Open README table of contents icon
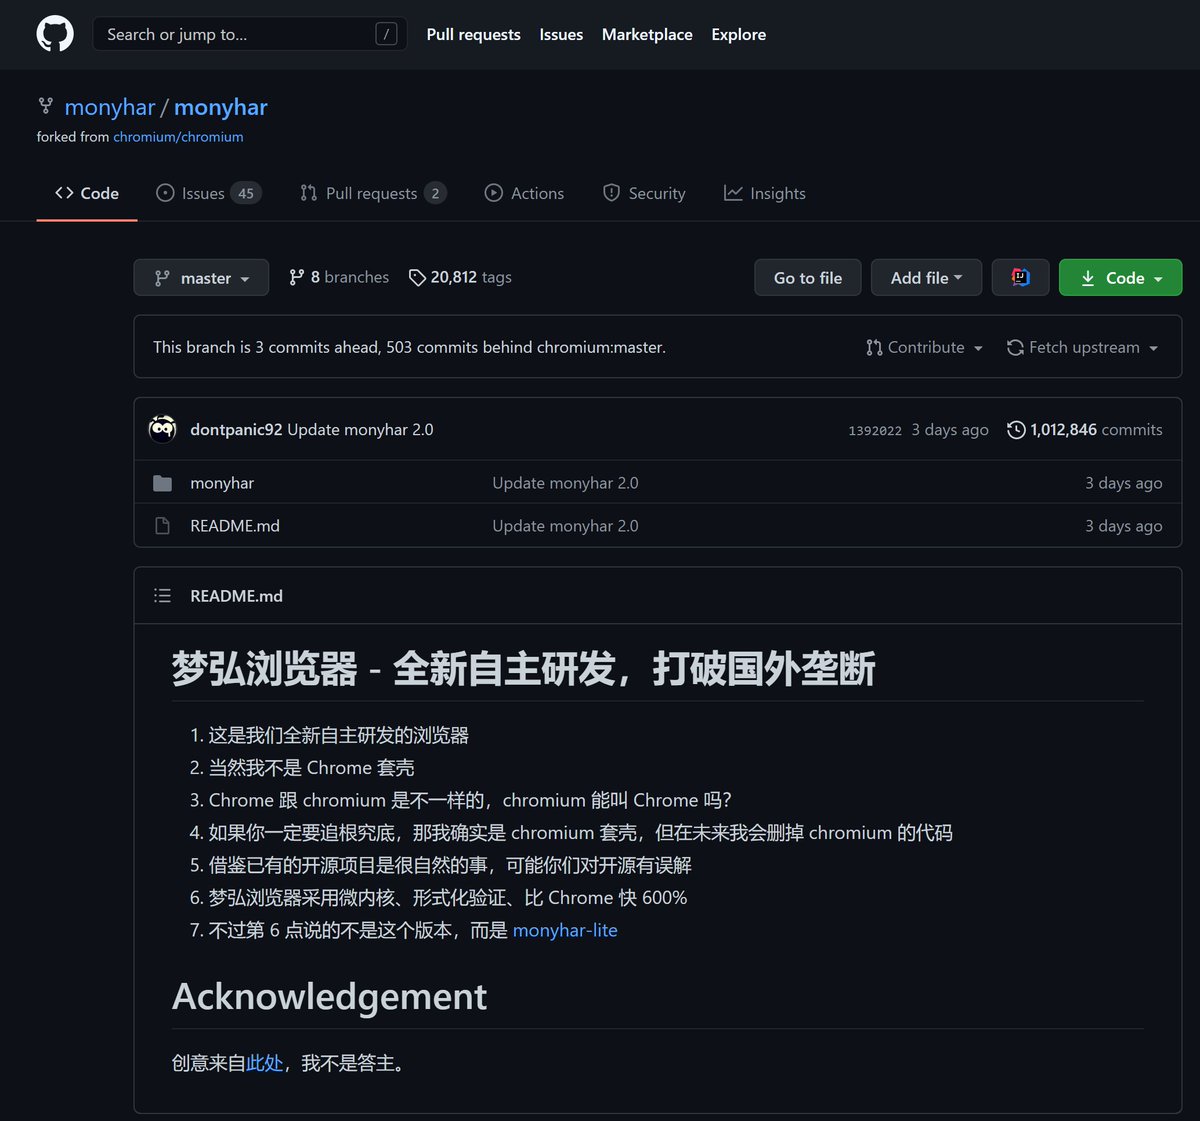 pyautogui.click(x=162, y=596)
